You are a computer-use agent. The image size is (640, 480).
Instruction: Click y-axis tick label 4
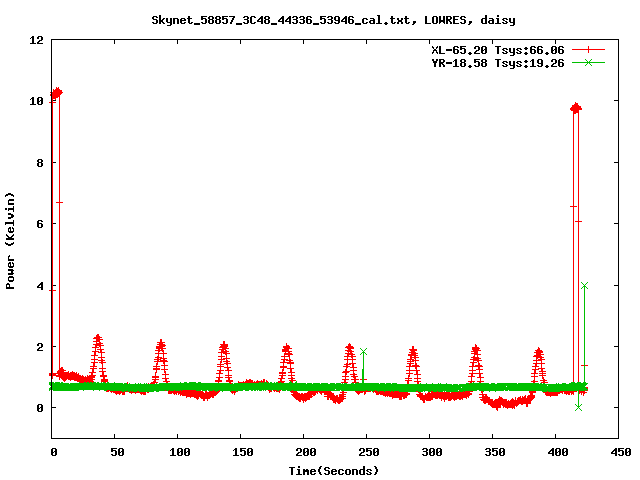(x=40, y=286)
